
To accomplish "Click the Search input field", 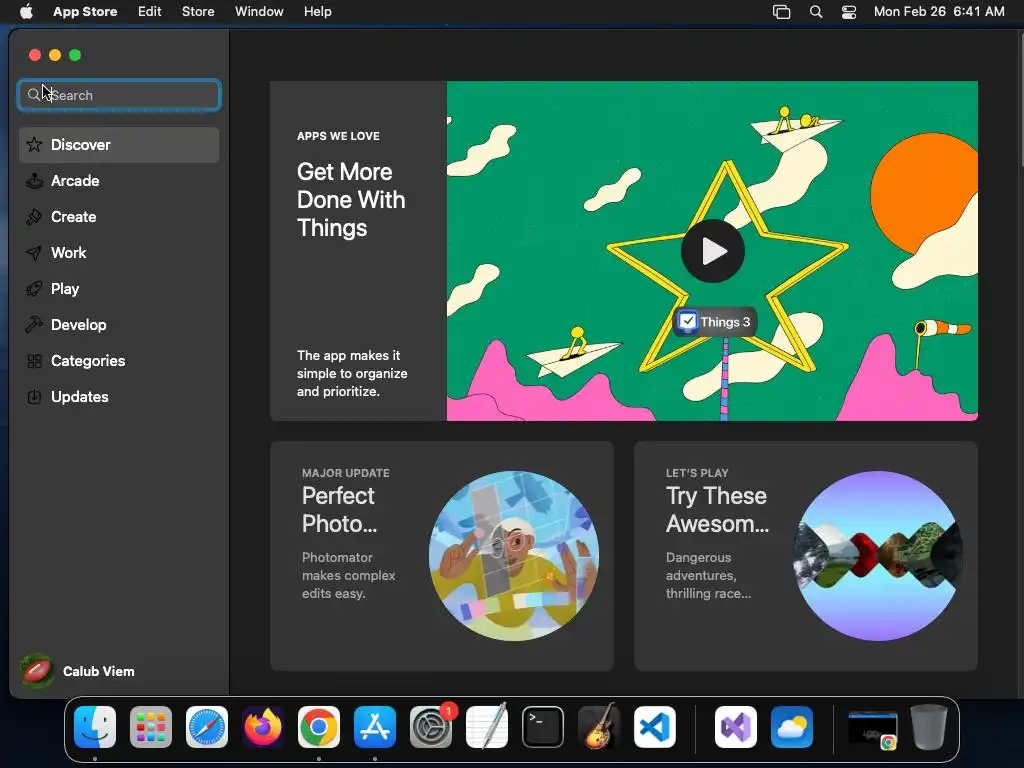I will click(x=119, y=95).
